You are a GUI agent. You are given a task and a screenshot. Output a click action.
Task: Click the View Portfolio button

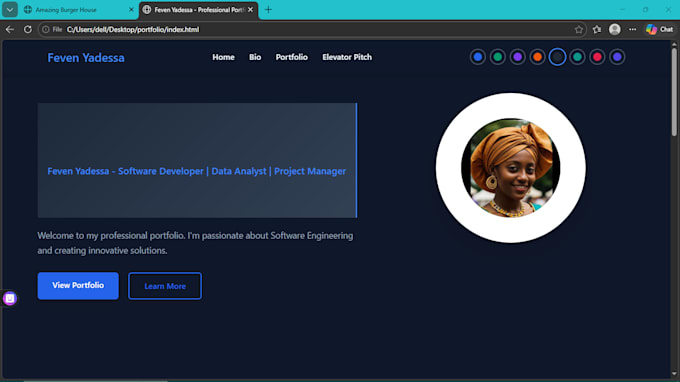coord(78,286)
